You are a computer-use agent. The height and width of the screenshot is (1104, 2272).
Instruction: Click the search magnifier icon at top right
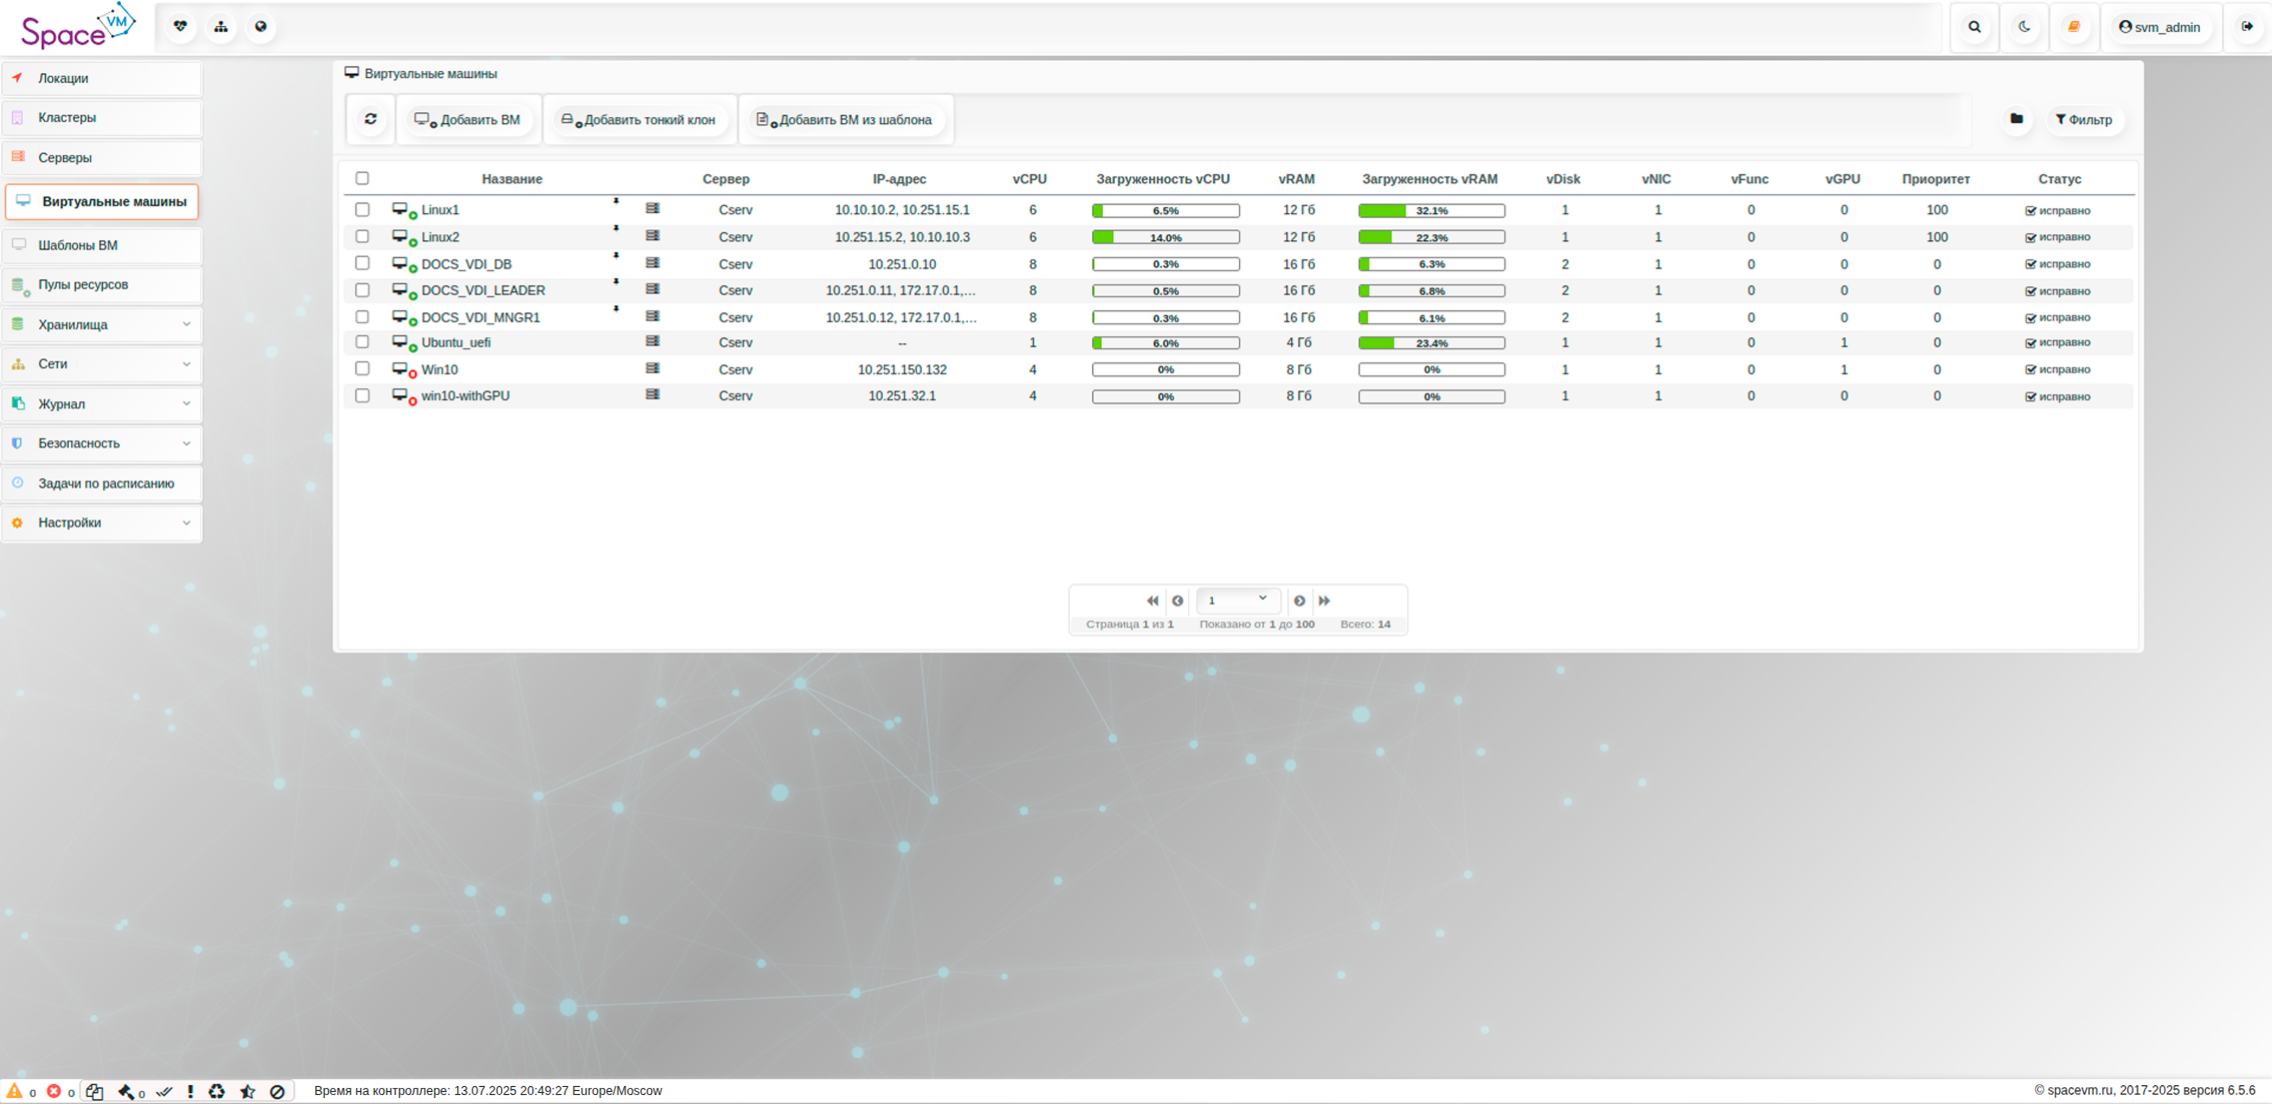click(1974, 27)
